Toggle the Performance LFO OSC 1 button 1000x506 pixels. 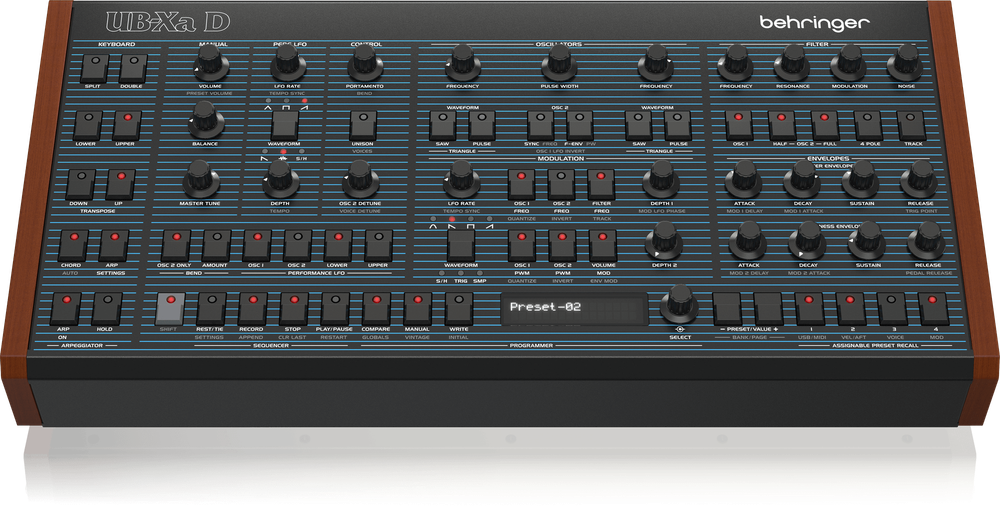coord(257,246)
